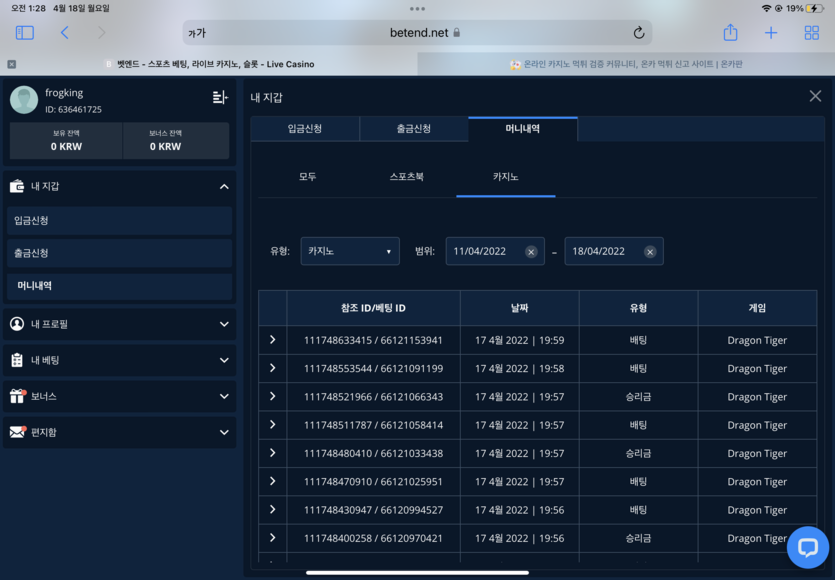Expand the 내 베팅 section chevron

[x=224, y=360]
